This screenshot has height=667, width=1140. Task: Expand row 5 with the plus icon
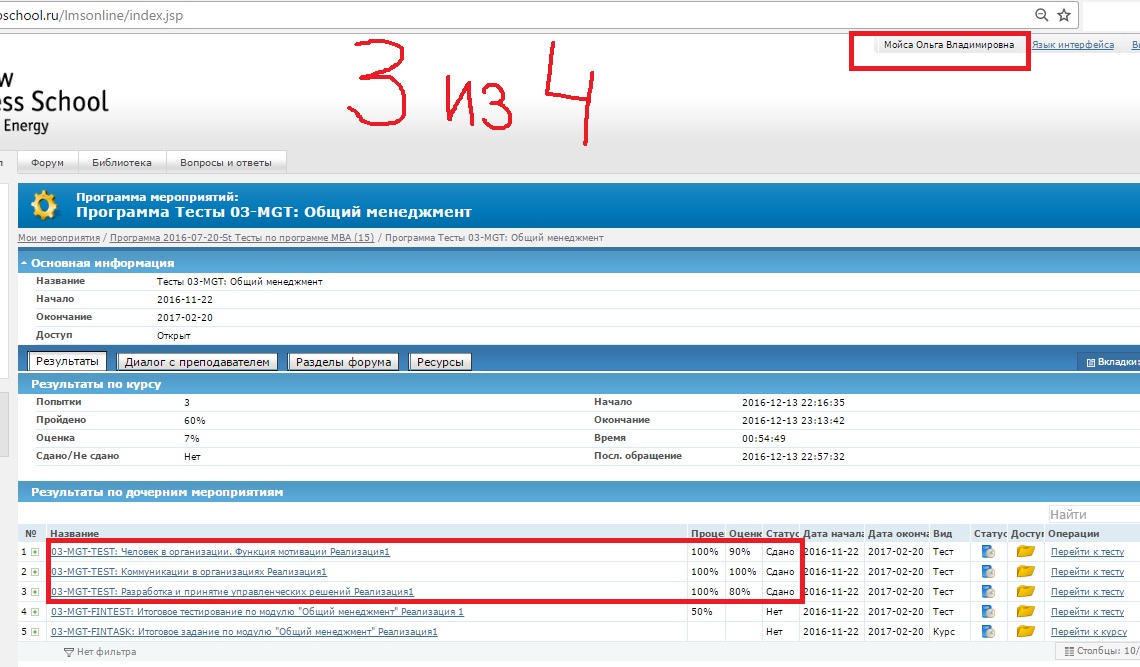point(35,632)
